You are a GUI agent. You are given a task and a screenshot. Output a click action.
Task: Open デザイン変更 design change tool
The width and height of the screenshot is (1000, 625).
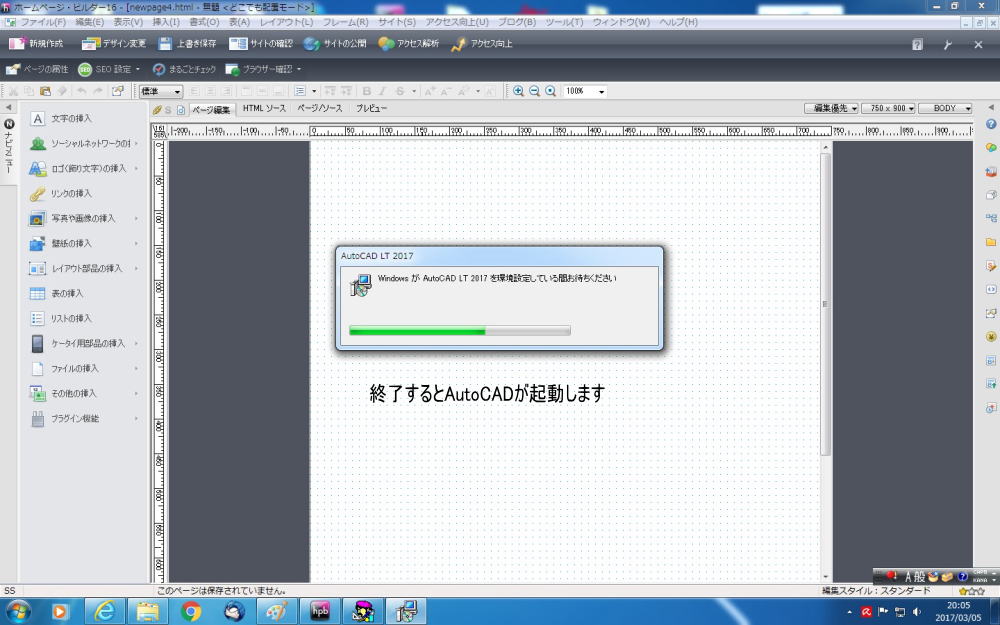pos(114,44)
